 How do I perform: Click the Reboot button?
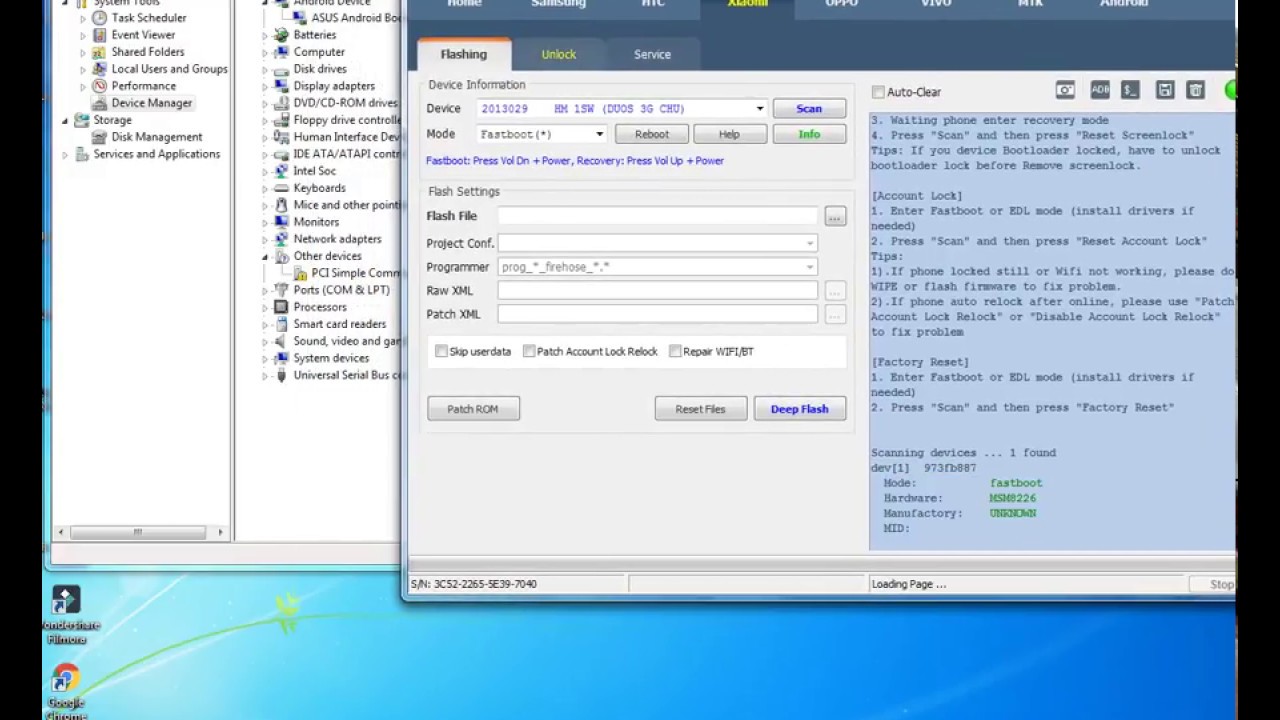coord(651,134)
